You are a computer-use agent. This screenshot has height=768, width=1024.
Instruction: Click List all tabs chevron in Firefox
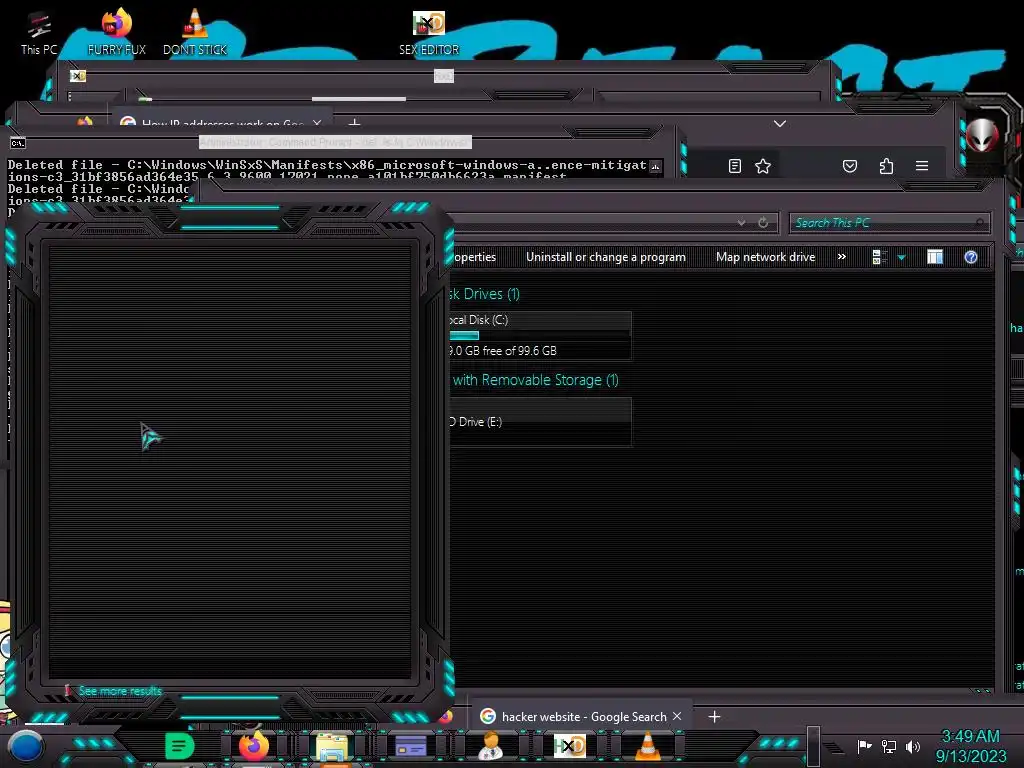780,123
